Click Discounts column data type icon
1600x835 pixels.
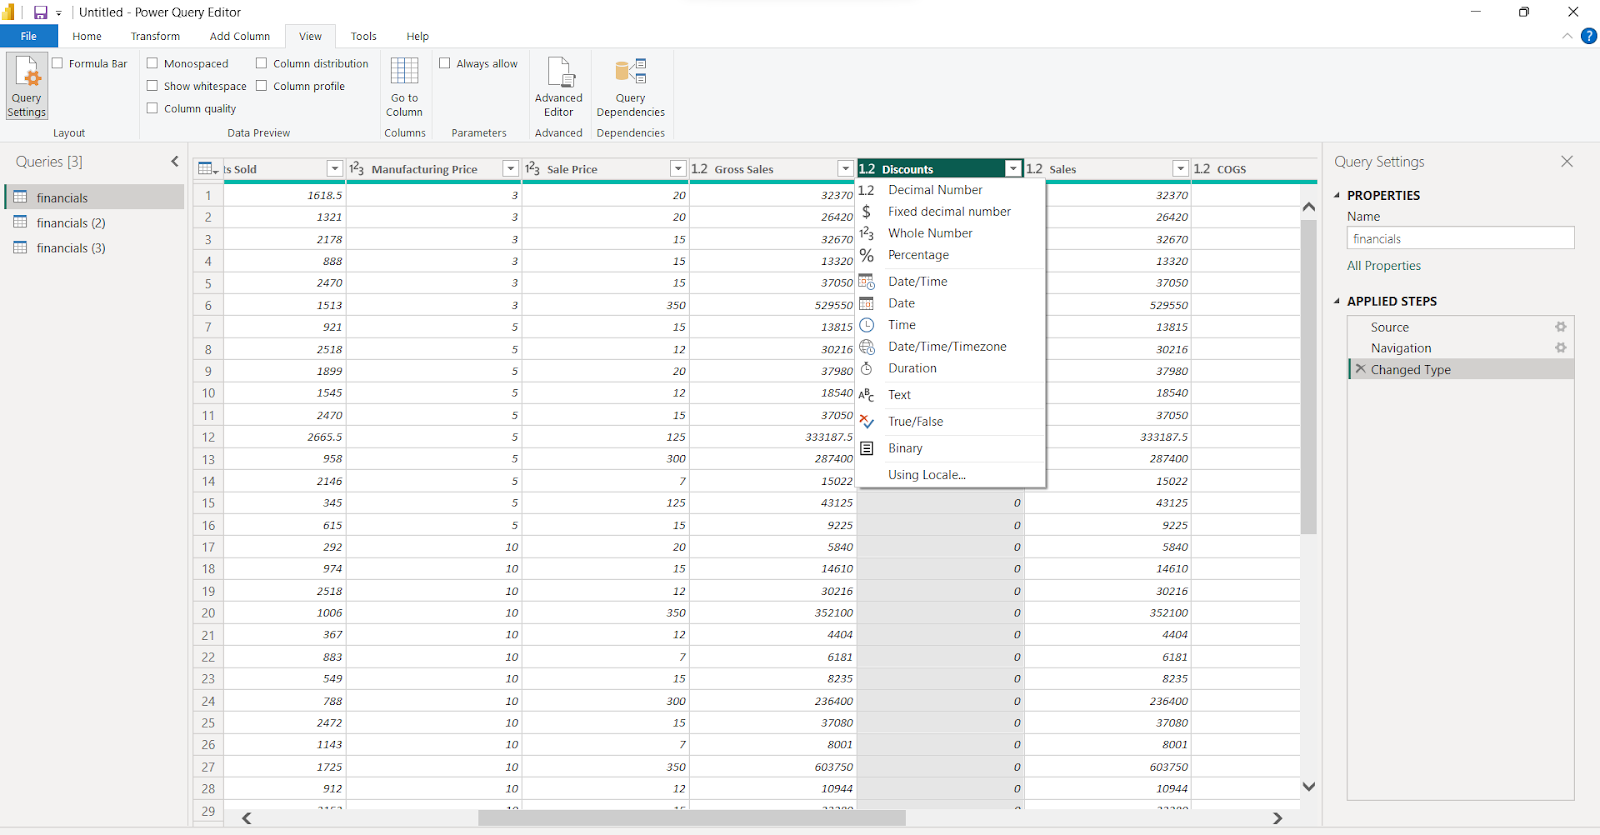click(x=867, y=169)
